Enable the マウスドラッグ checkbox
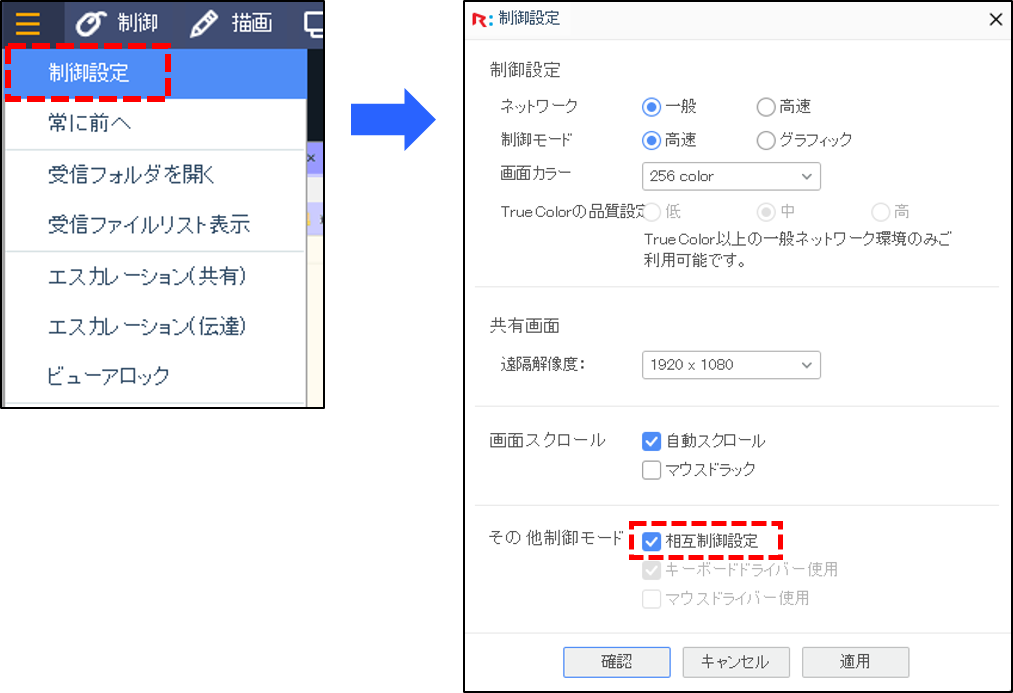The image size is (1013, 693). (651, 470)
